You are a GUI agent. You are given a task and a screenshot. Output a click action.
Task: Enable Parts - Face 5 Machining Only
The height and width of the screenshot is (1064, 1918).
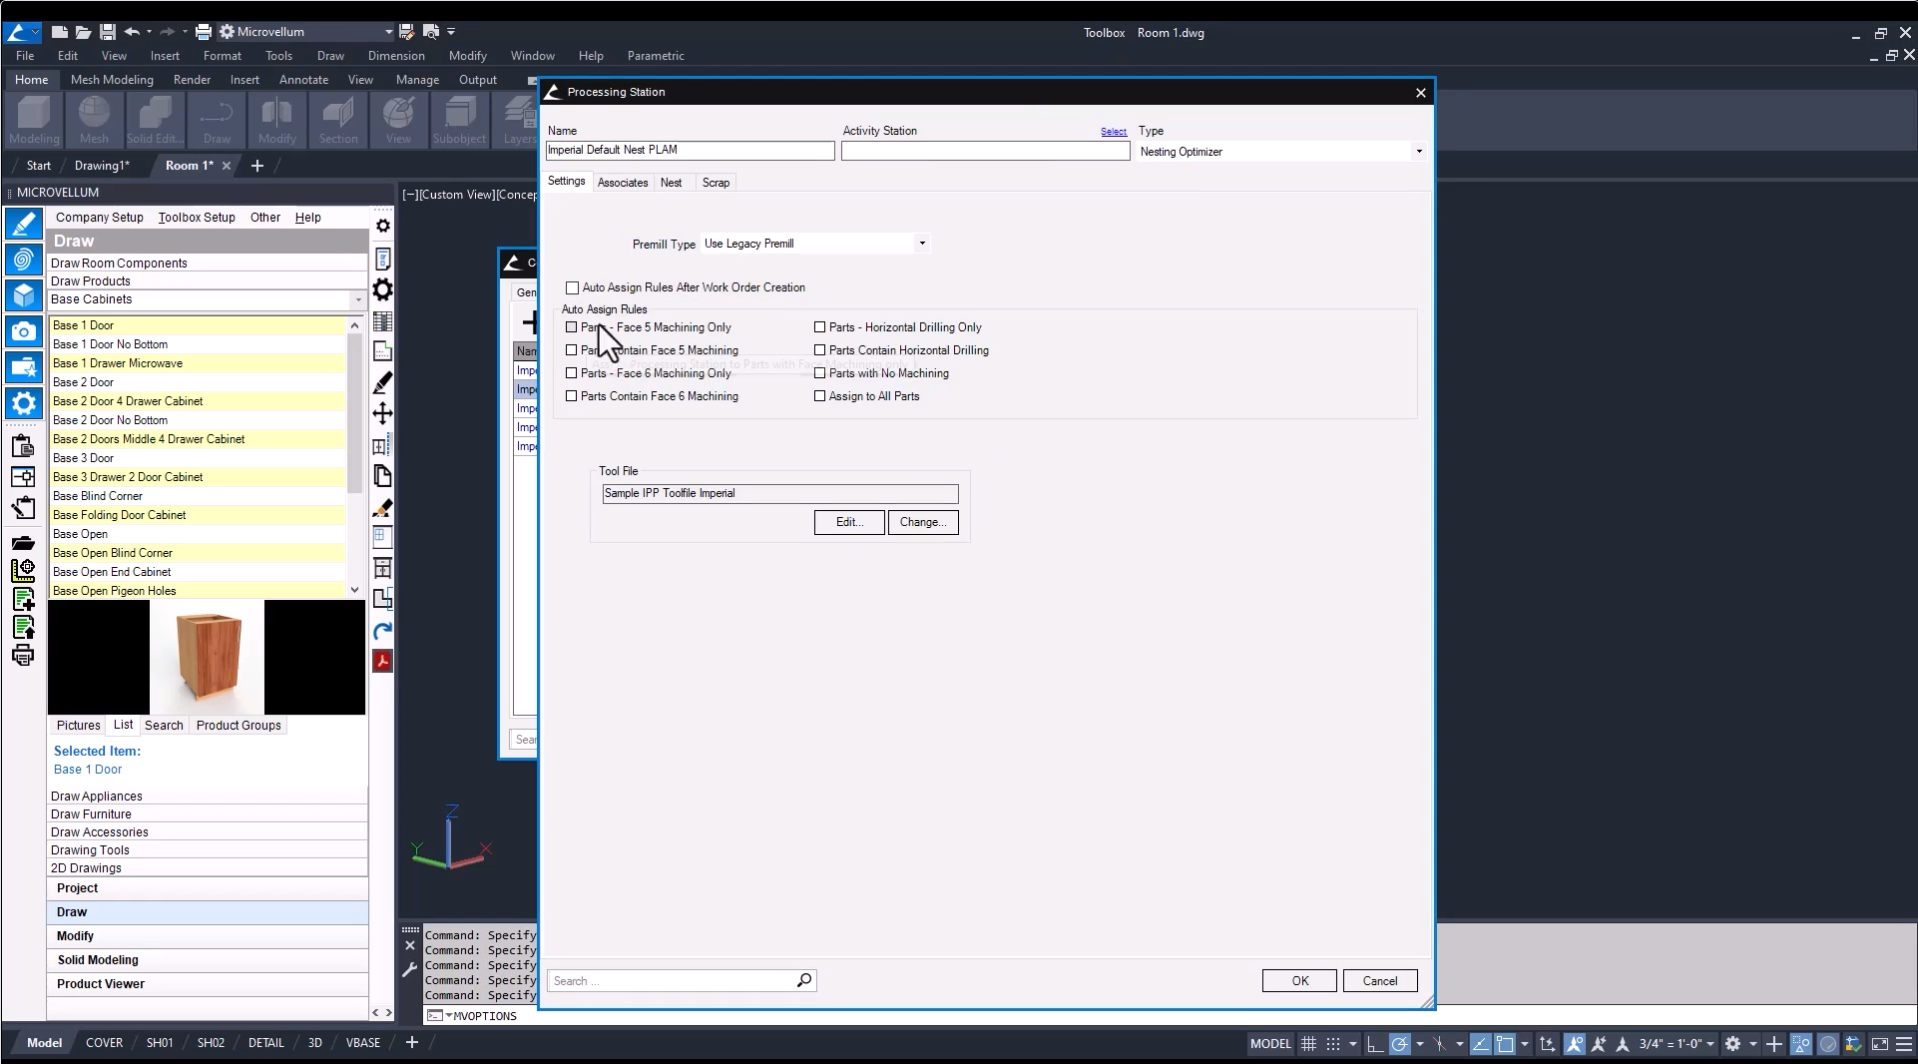(572, 327)
